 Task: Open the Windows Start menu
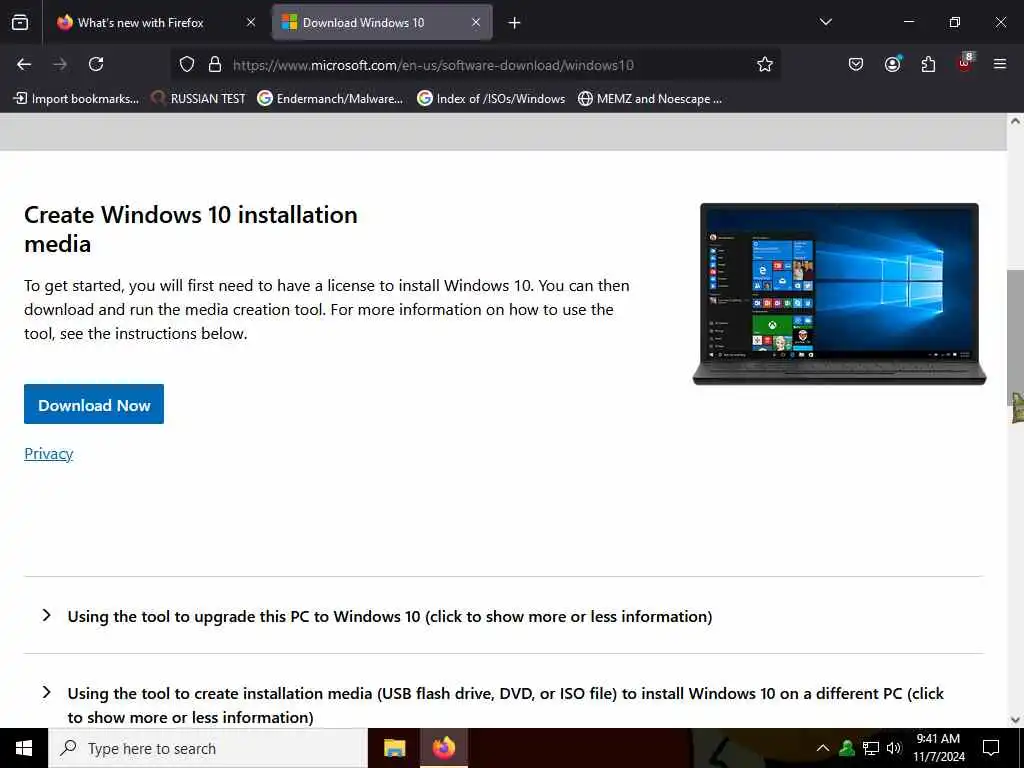[x=24, y=748]
